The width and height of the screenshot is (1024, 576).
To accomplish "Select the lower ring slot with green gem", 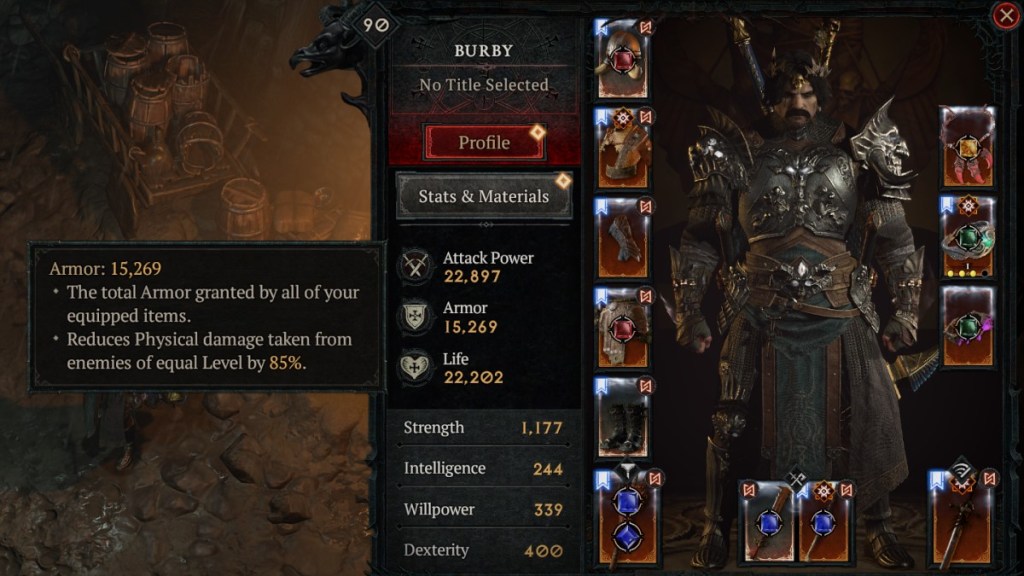I will pos(968,327).
